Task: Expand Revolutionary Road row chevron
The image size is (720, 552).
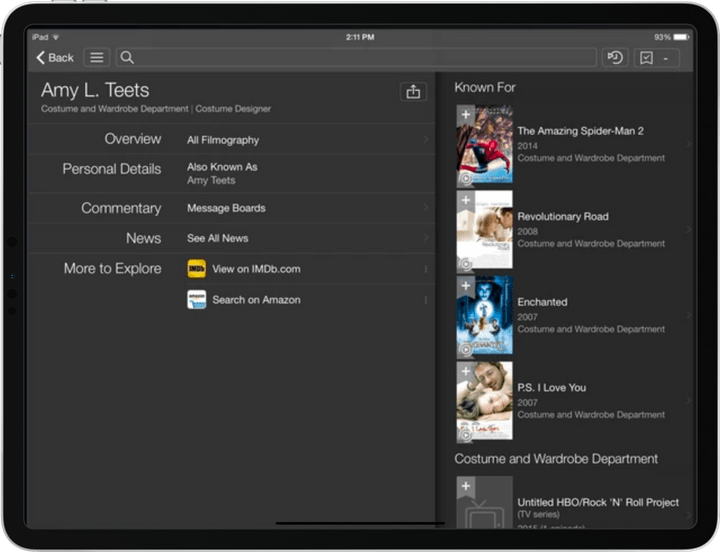Action: (x=688, y=230)
